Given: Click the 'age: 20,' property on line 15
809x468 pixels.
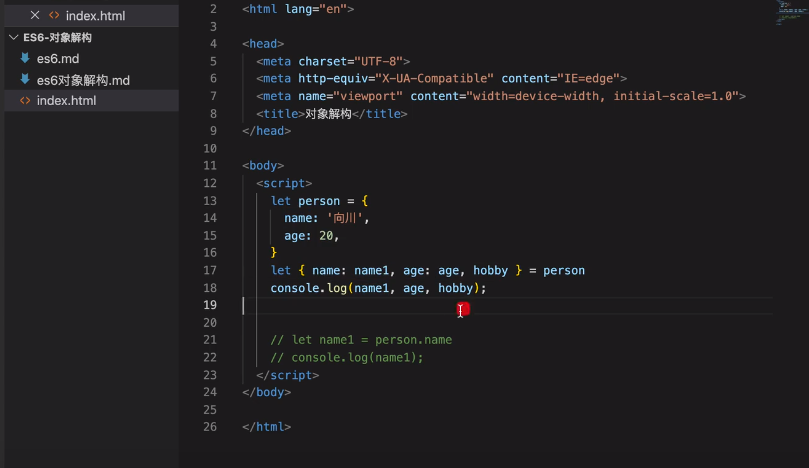Looking at the screenshot, I should (x=311, y=236).
